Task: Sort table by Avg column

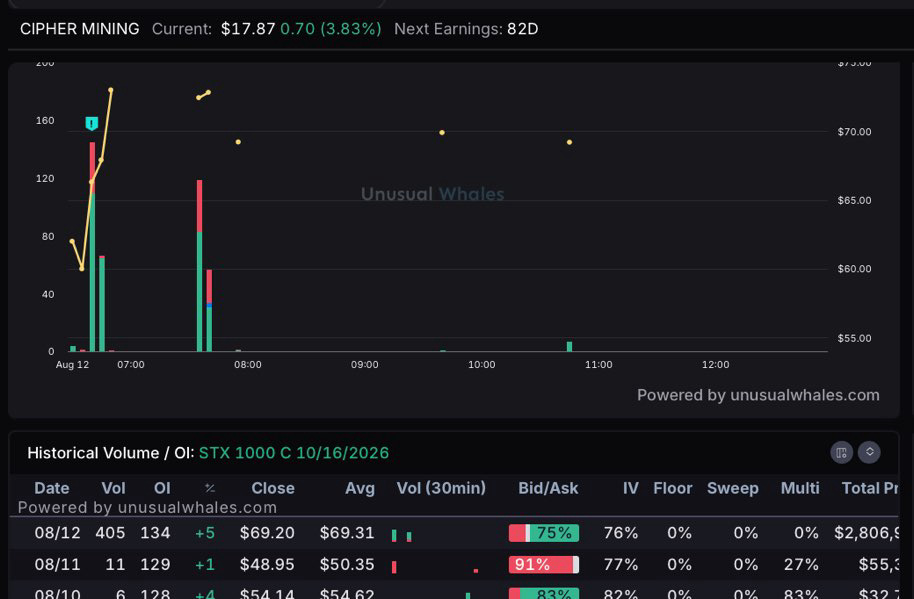Action: point(360,488)
